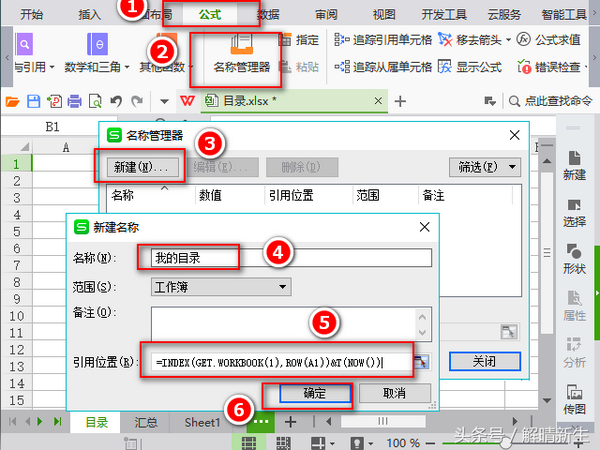600x450 pixels.
Task: Click the 名称 input field
Action: click(290, 258)
